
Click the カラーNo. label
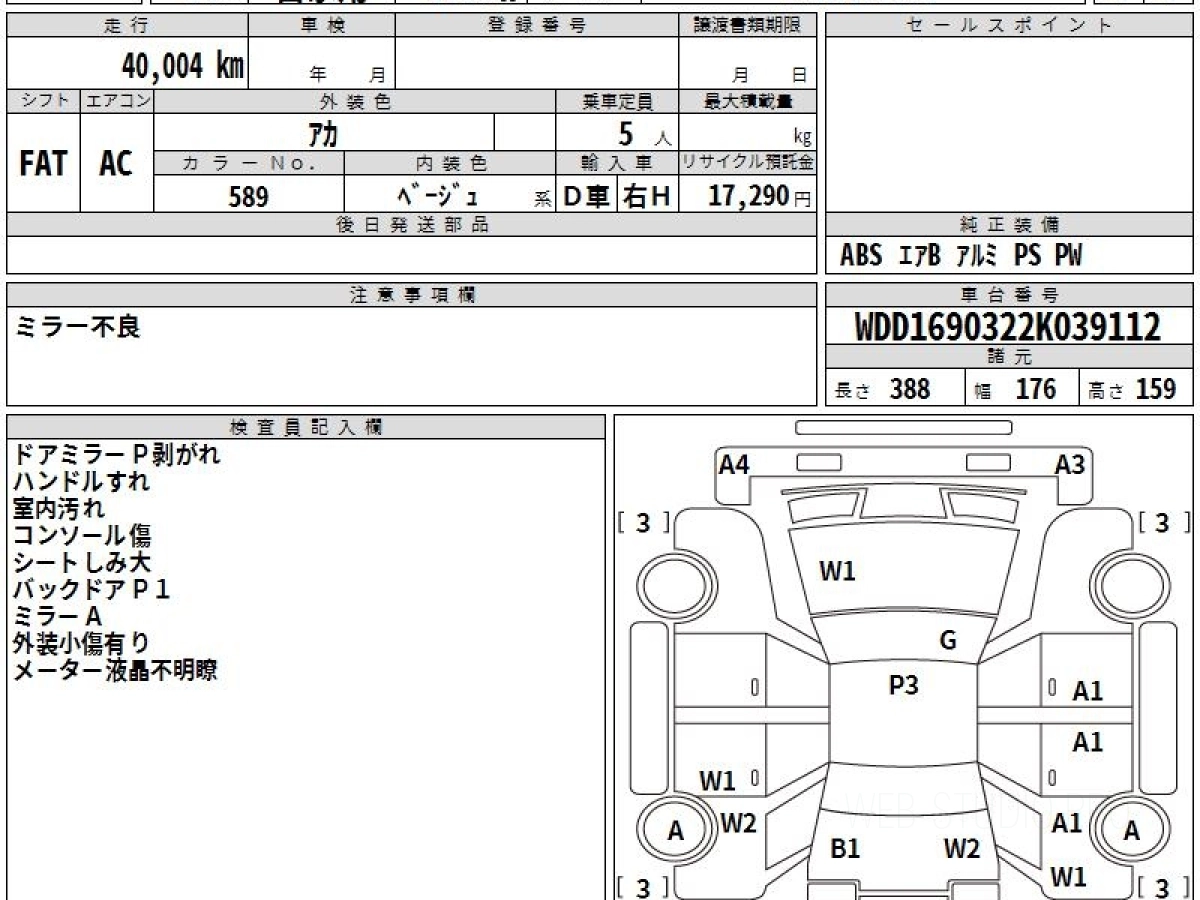(249, 163)
